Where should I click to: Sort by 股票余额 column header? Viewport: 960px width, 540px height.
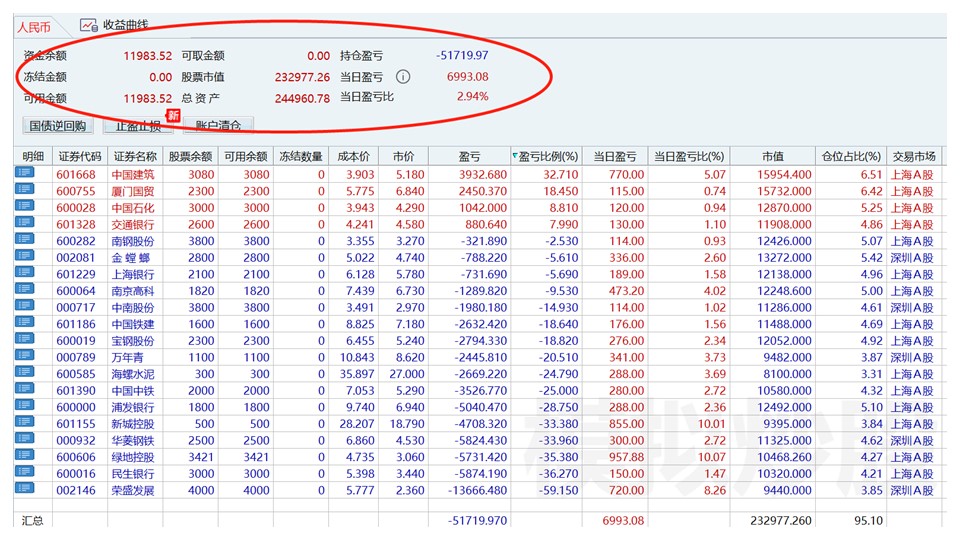pos(190,157)
